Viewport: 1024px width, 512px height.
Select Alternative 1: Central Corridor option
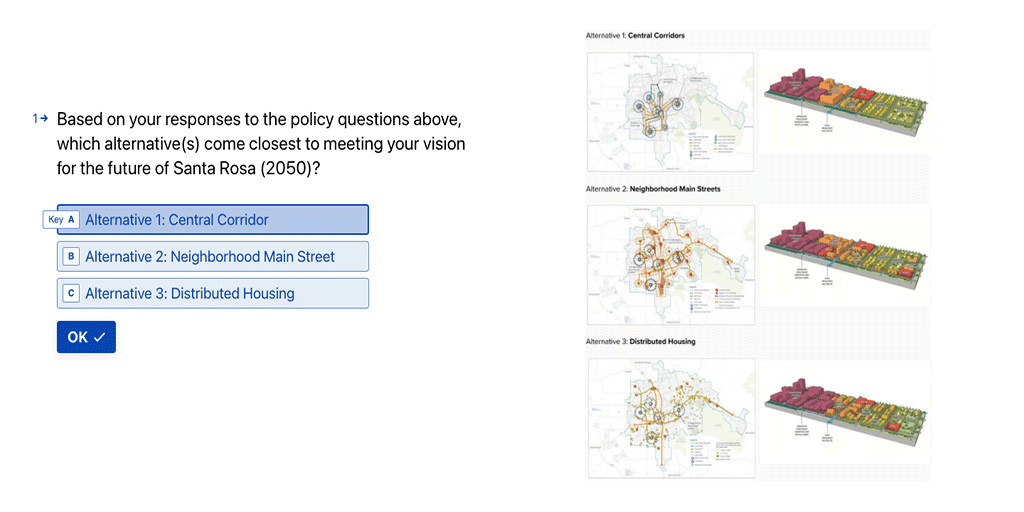(x=213, y=219)
